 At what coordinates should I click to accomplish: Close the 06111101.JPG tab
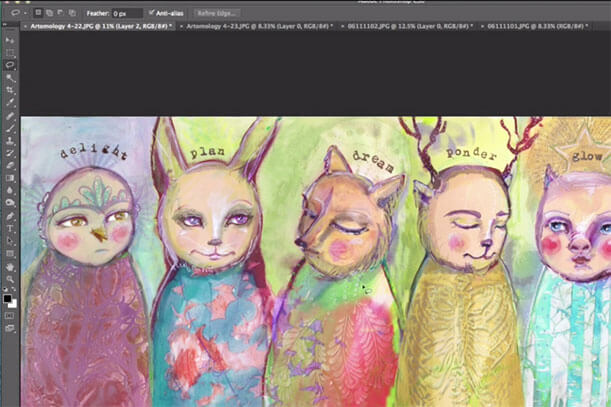[x=482, y=27]
